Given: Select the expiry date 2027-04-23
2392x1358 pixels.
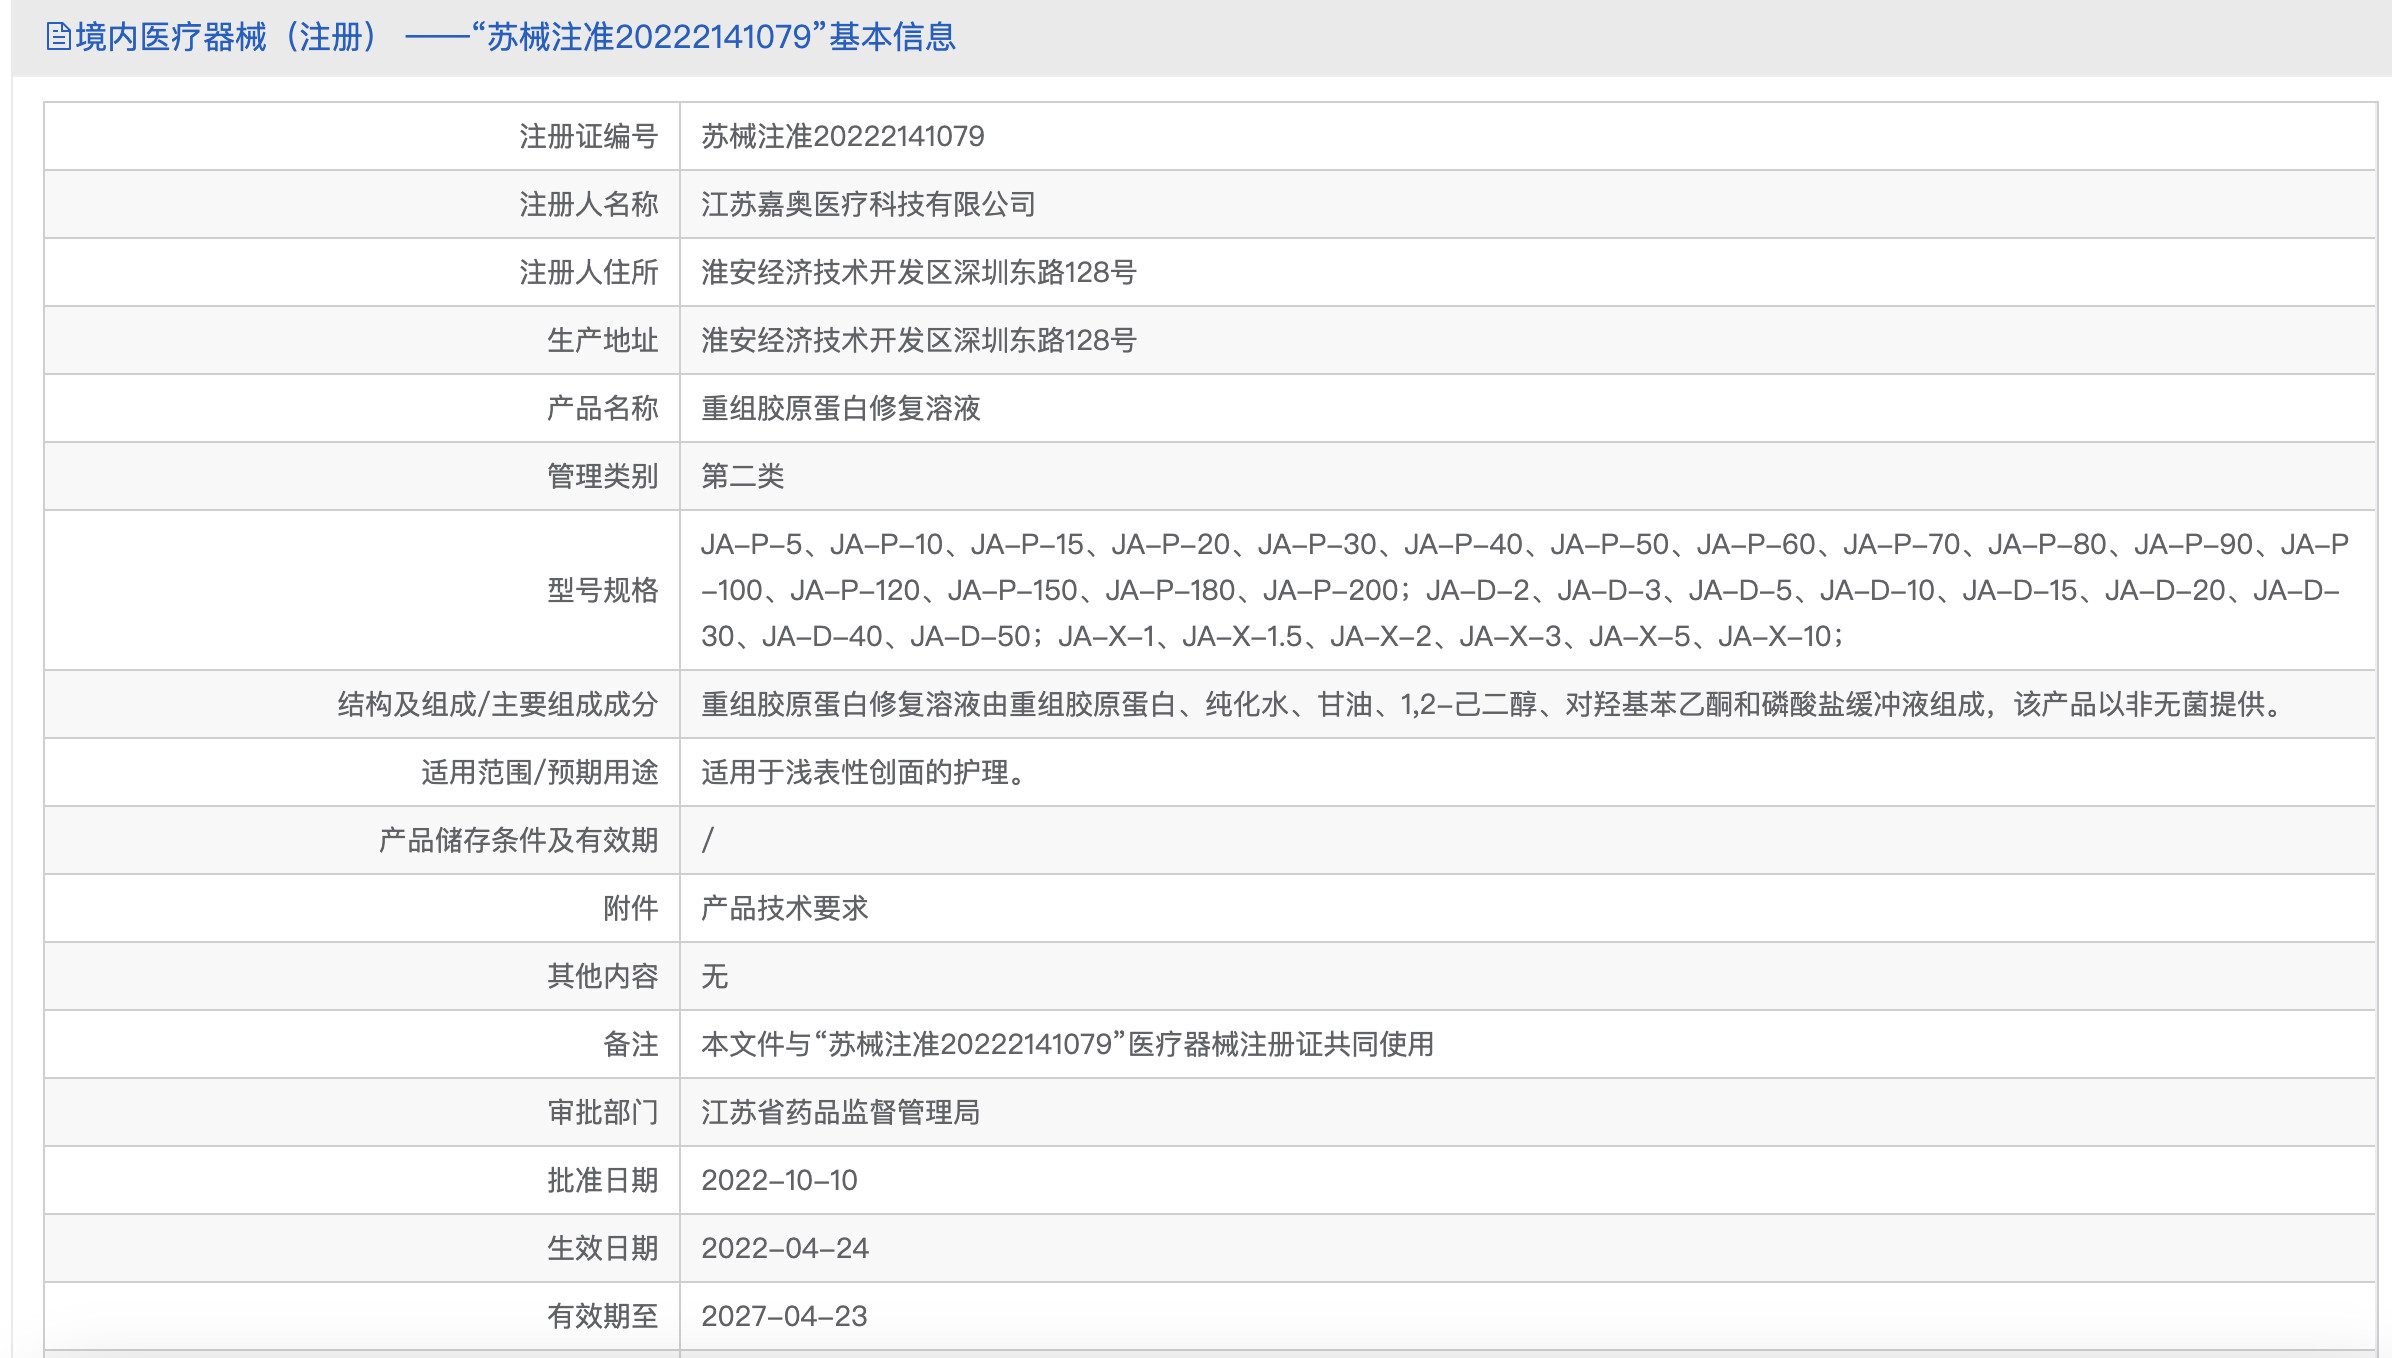Looking at the screenshot, I should tap(784, 1316).
